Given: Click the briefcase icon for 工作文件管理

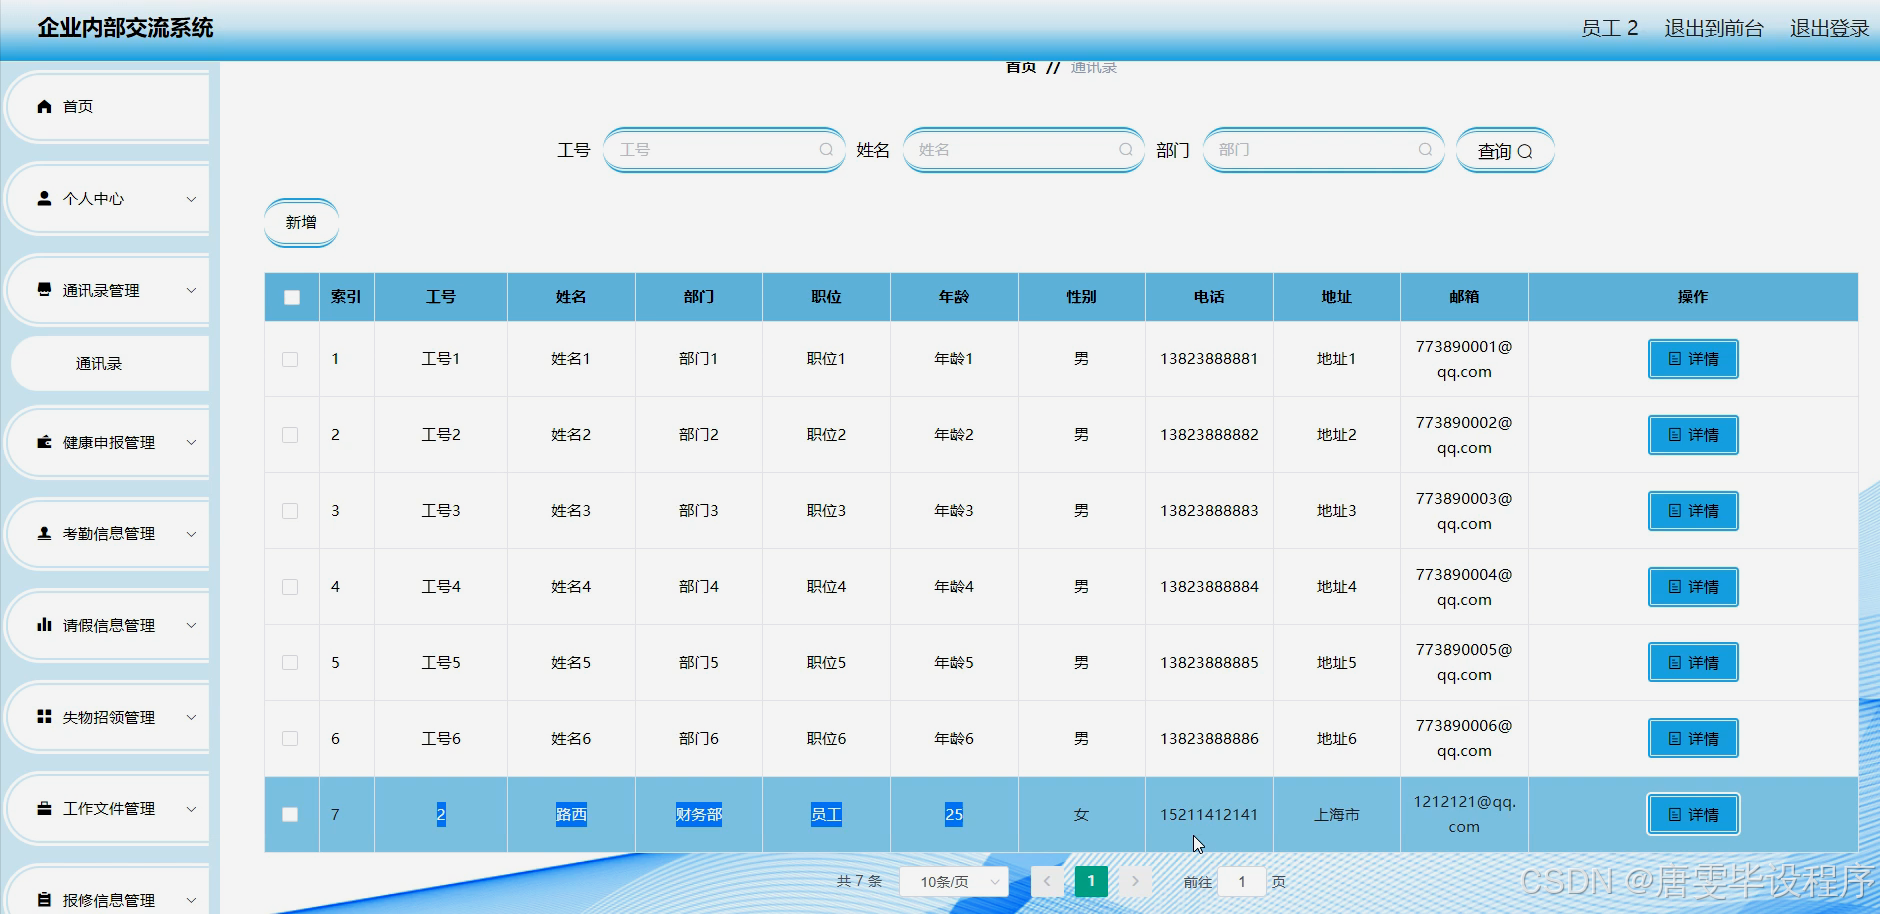Looking at the screenshot, I should tap(44, 808).
